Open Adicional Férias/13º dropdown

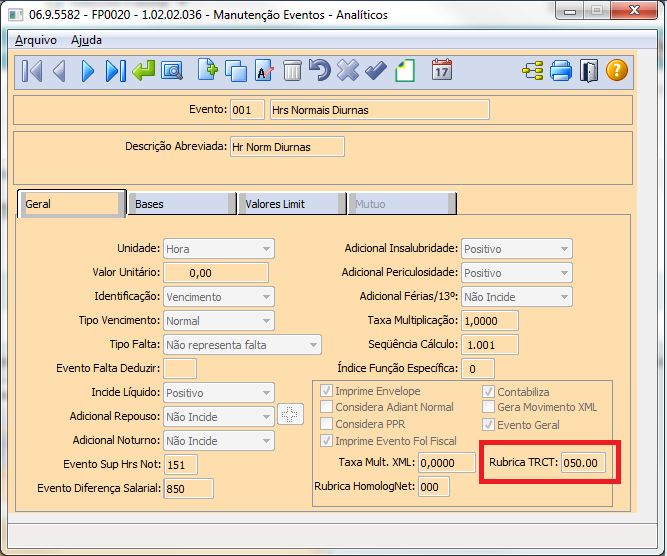[517, 297]
